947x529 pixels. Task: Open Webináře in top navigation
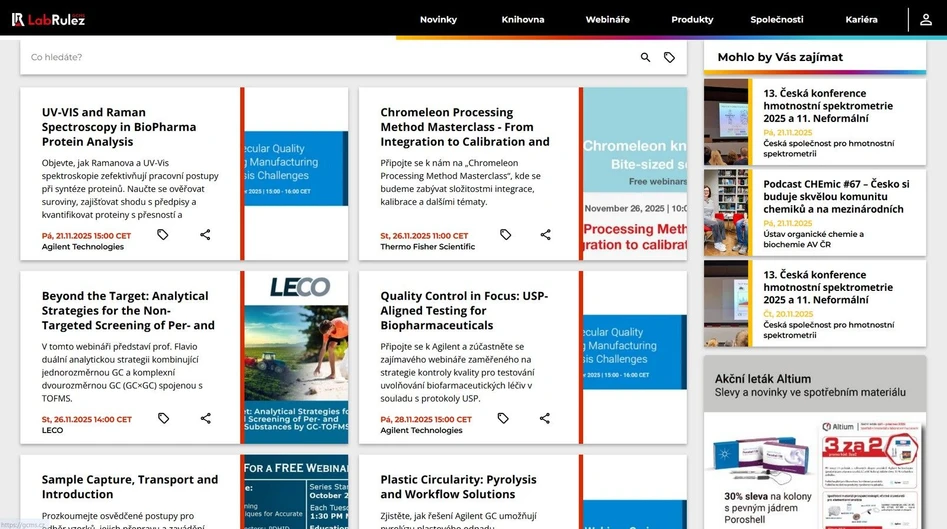[x=608, y=20]
